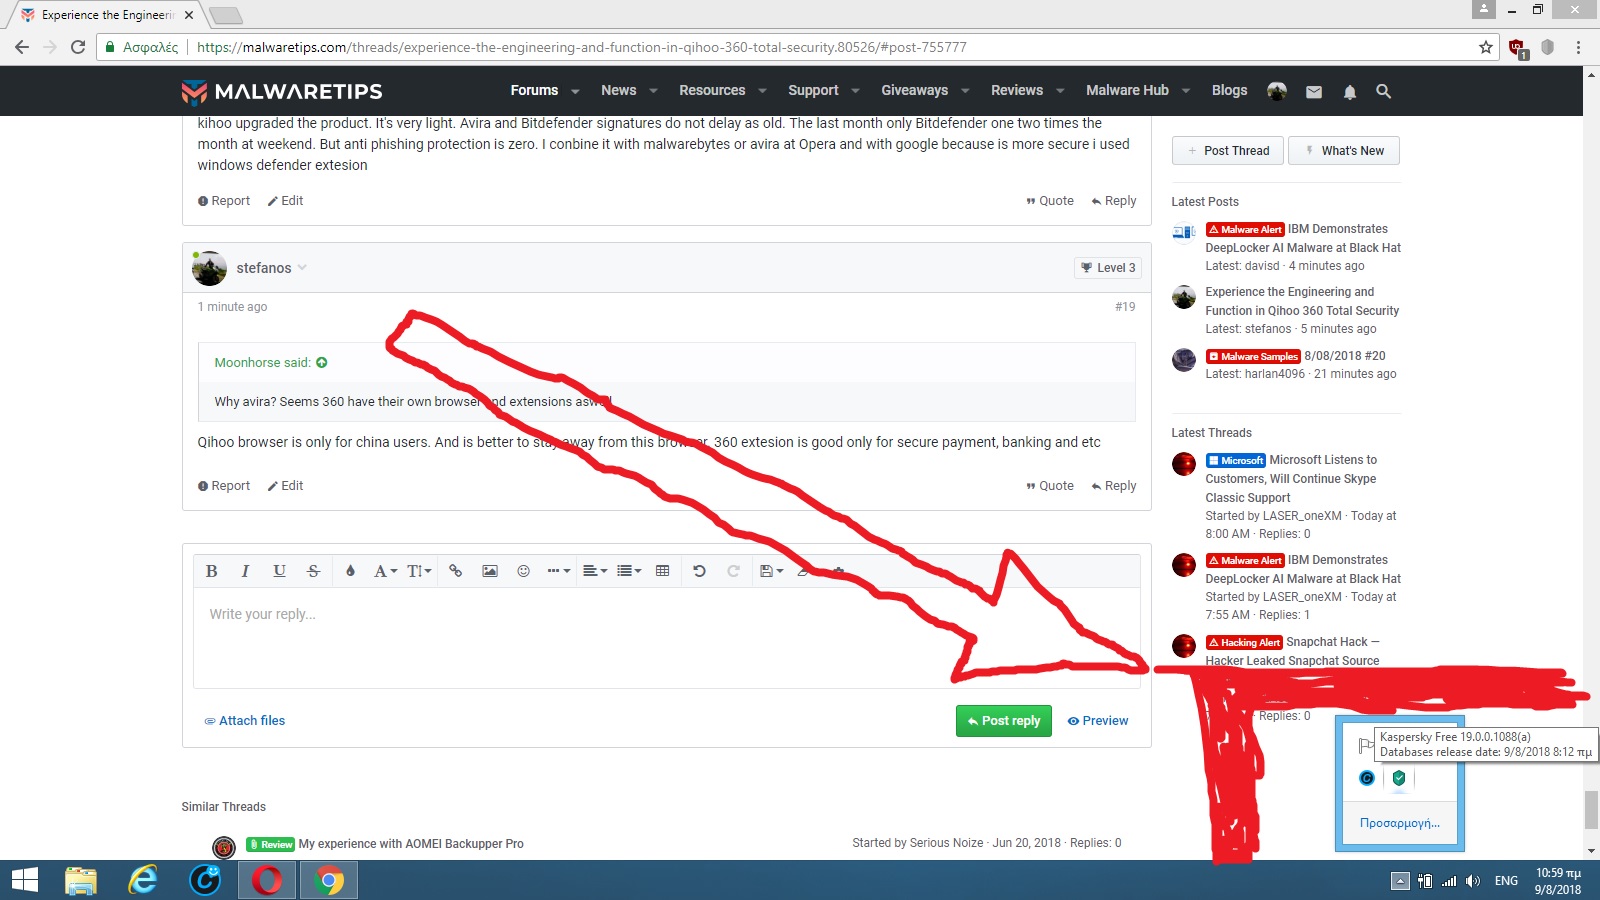Open the font size dropdown

[x=420, y=571]
